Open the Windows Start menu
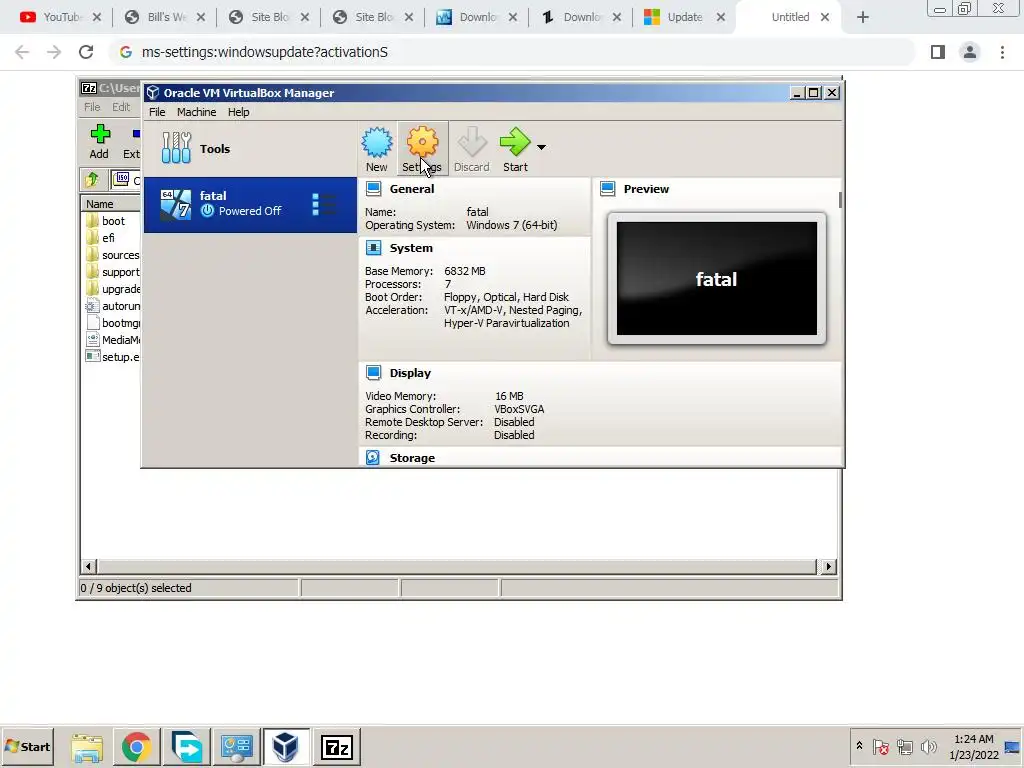This screenshot has height=768, width=1024. click(x=27, y=746)
